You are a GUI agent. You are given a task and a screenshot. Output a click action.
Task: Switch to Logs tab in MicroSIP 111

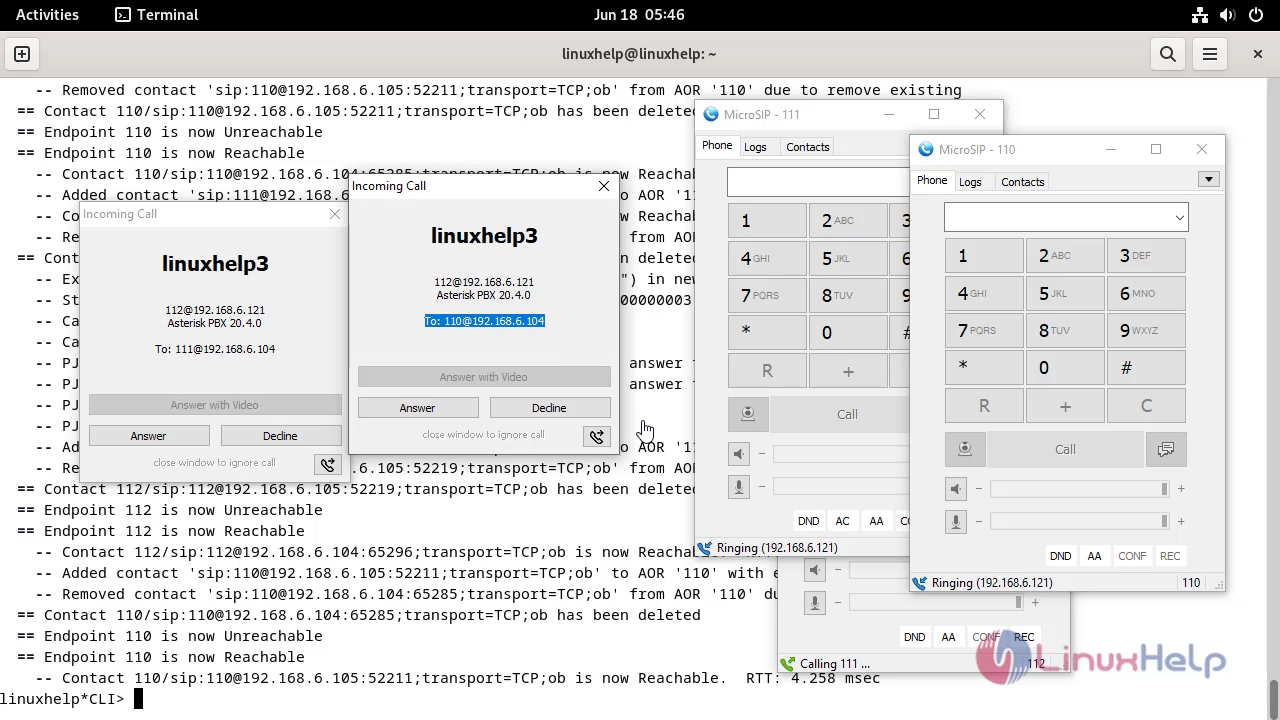point(755,147)
